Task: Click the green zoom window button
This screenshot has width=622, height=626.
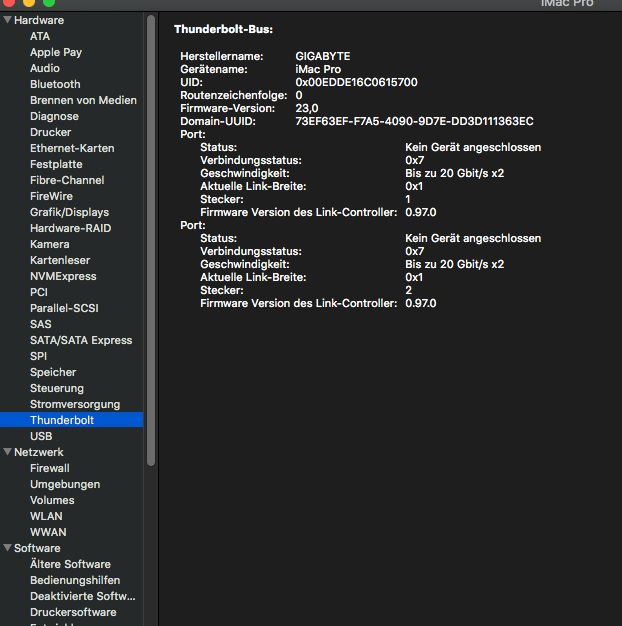Action: tap(49, 3)
